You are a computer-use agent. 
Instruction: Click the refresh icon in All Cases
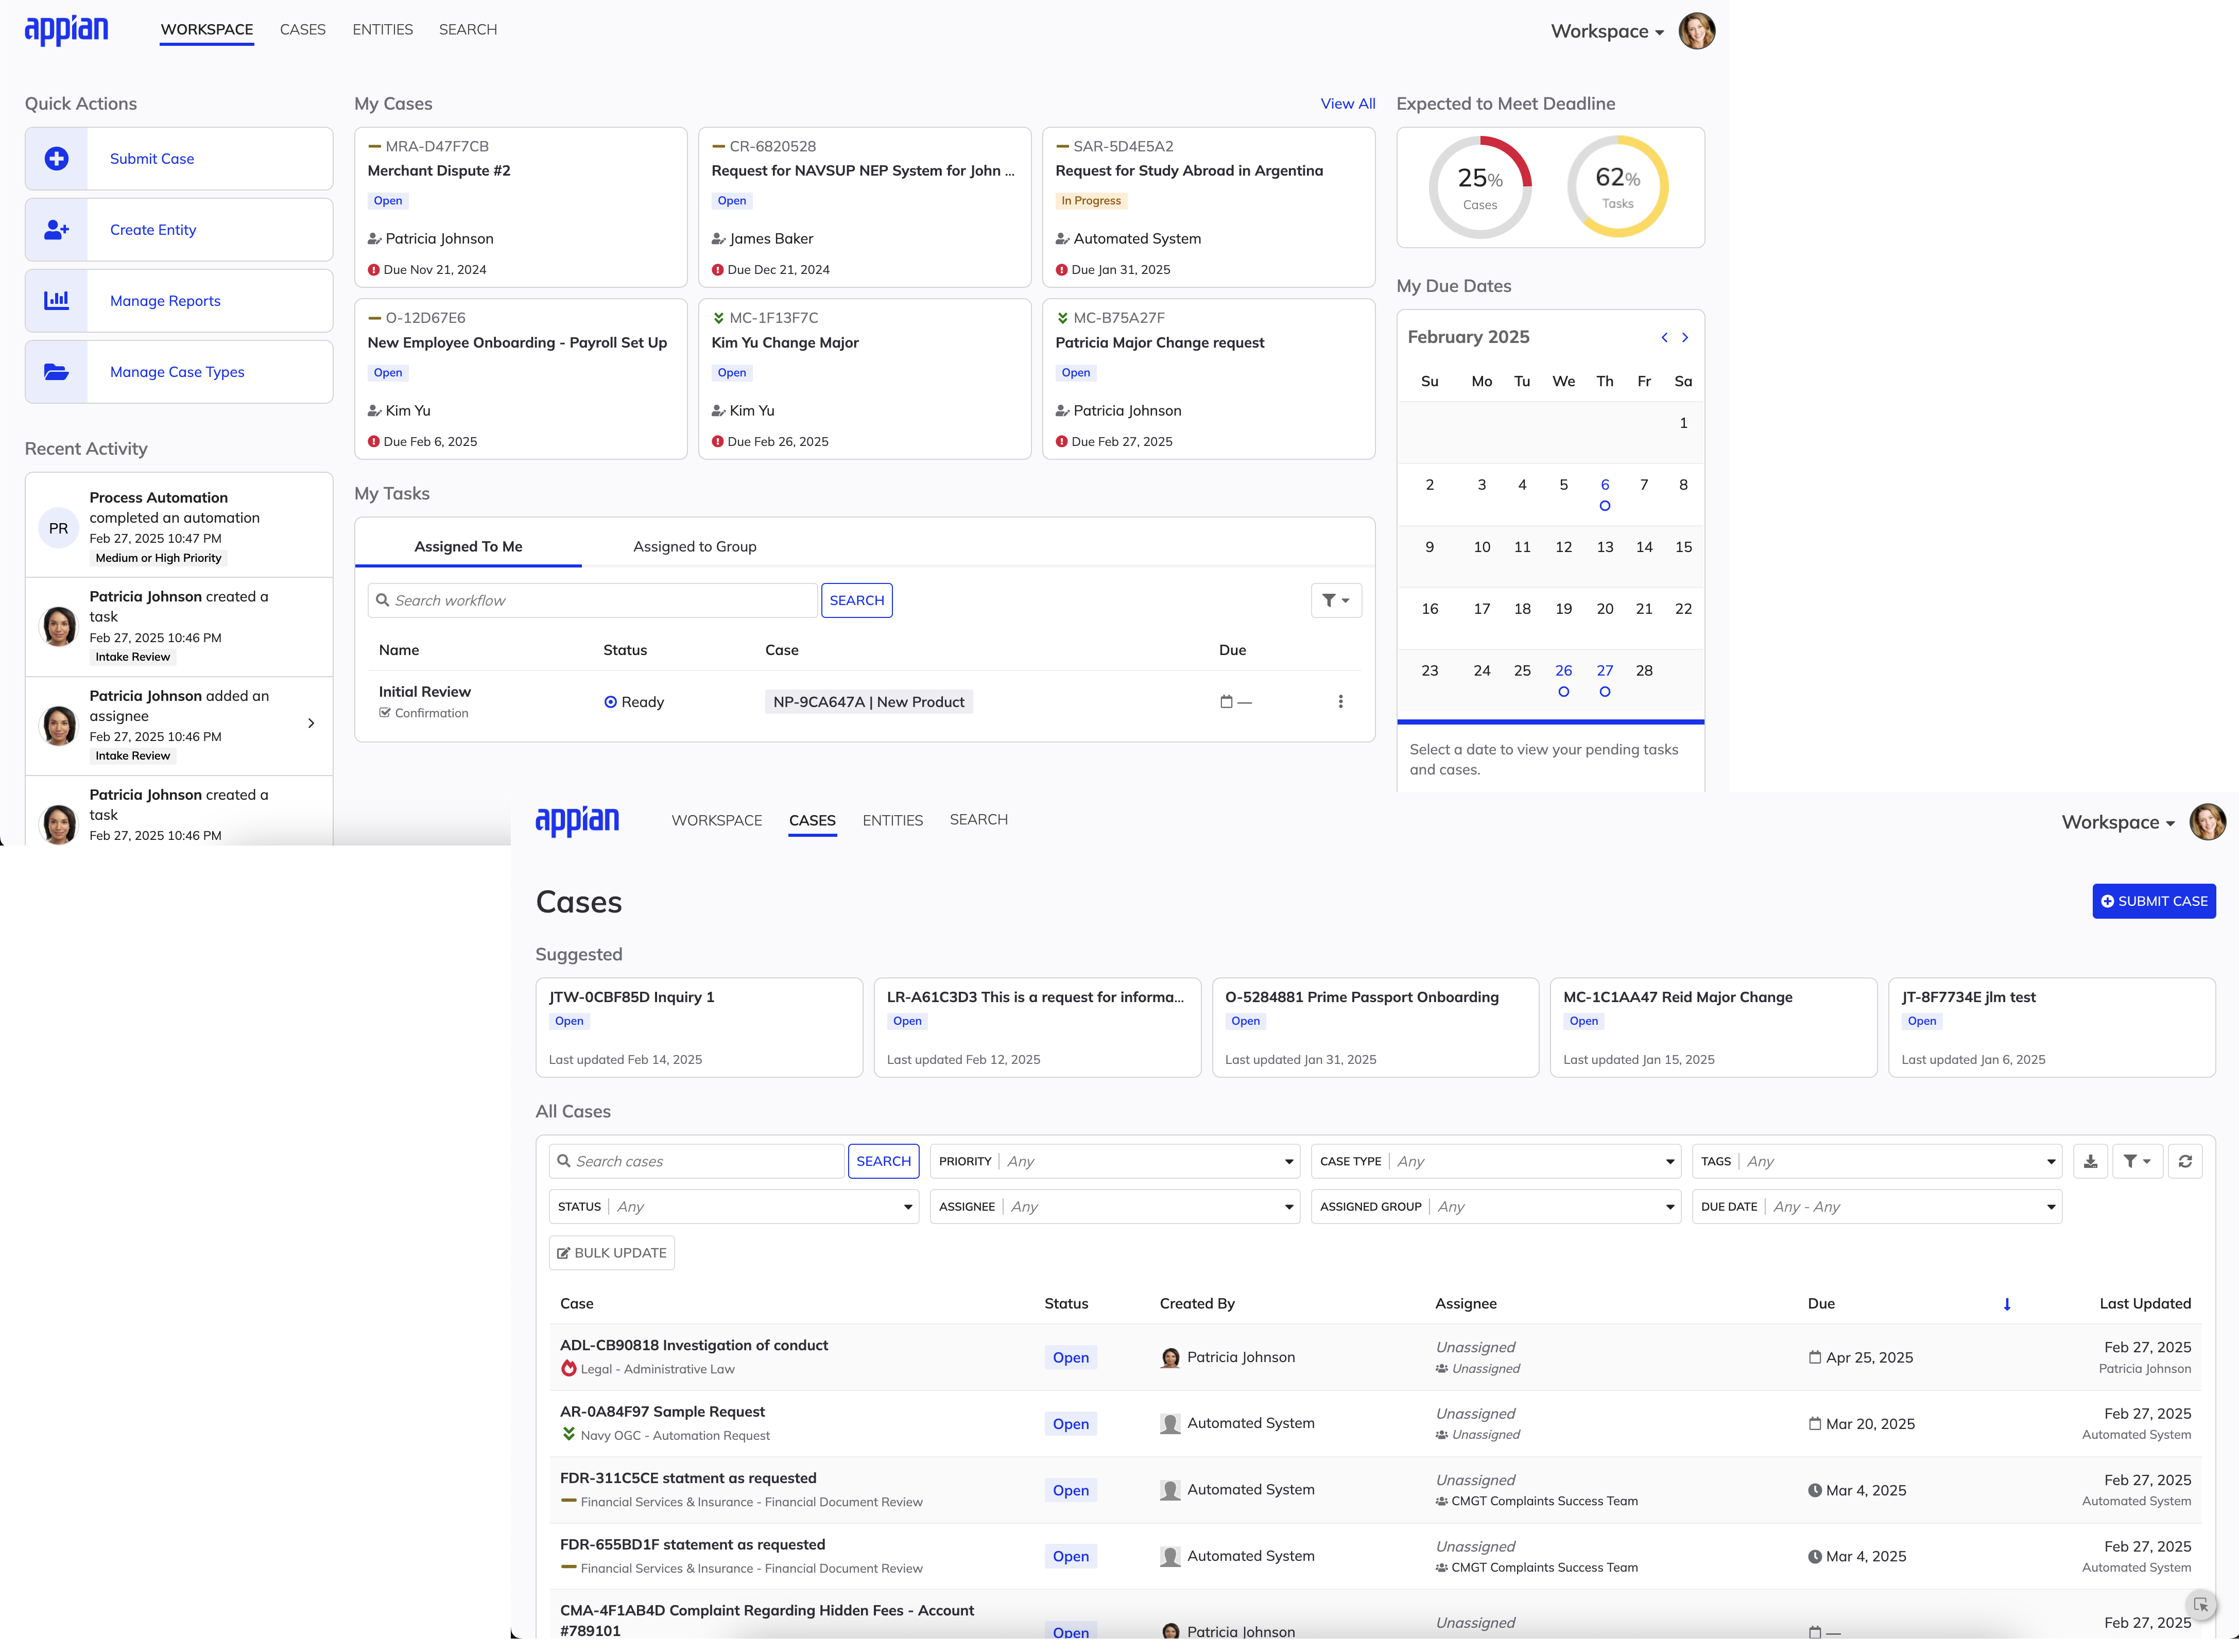2185,1161
